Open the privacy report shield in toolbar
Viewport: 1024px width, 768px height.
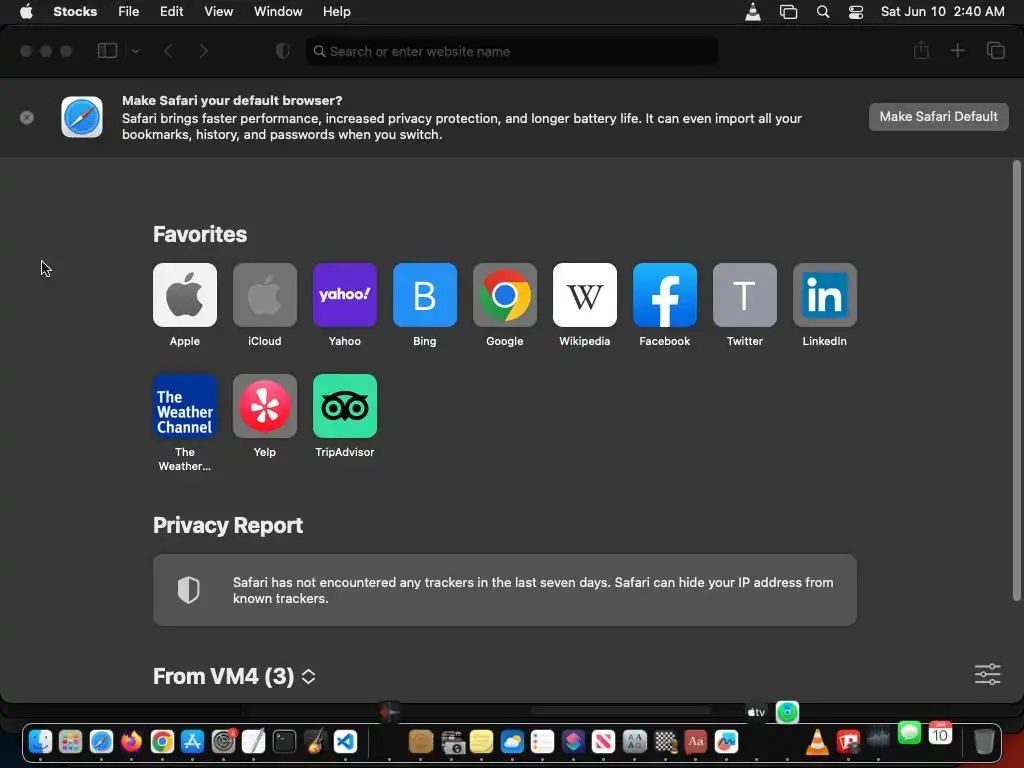[x=282, y=51]
